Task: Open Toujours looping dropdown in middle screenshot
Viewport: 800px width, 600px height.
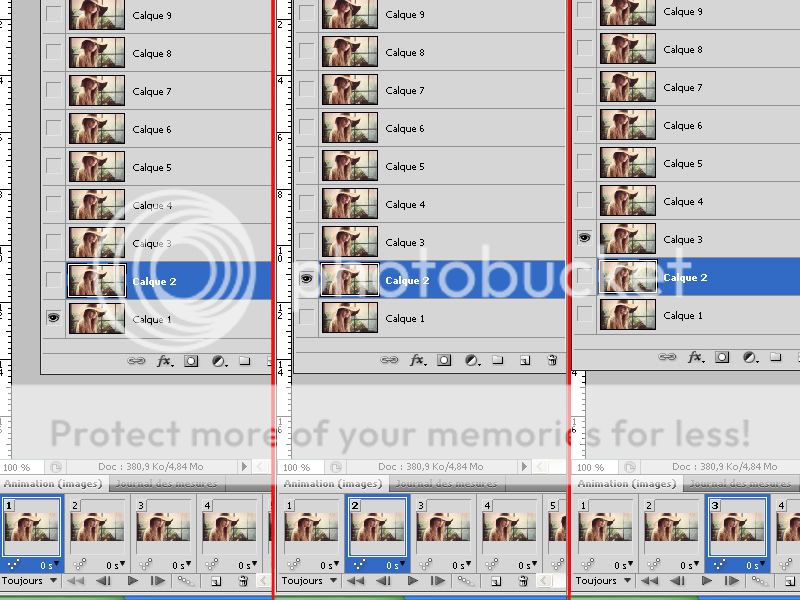Action: (x=309, y=581)
